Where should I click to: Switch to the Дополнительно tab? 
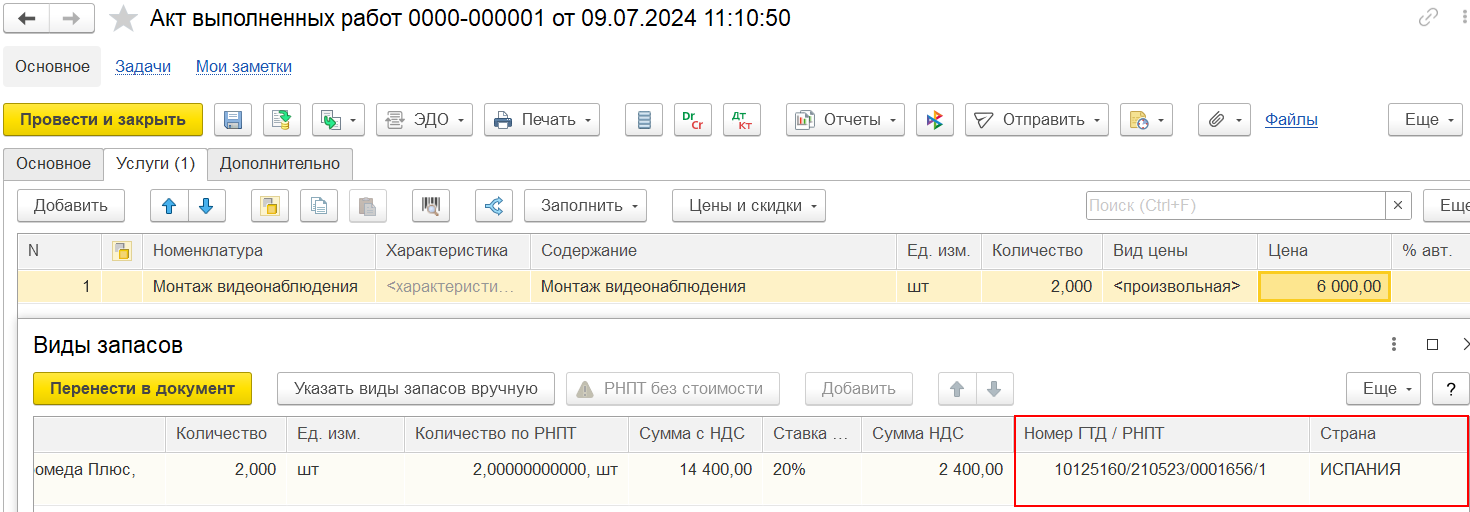click(x=280, y=163)
